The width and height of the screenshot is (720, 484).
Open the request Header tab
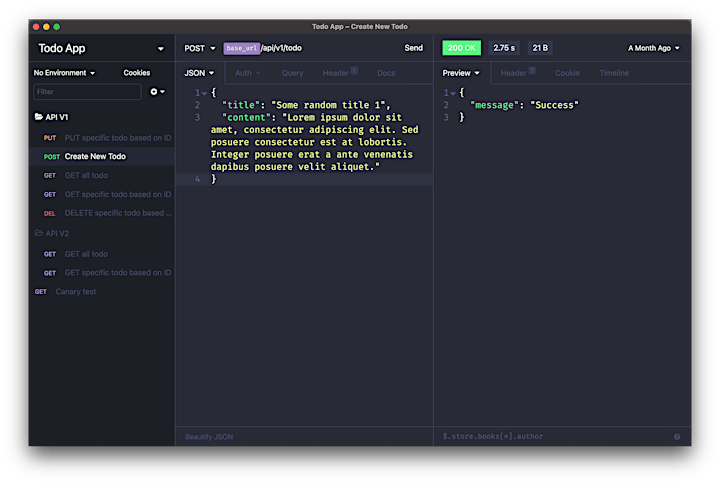pos(340,73)
